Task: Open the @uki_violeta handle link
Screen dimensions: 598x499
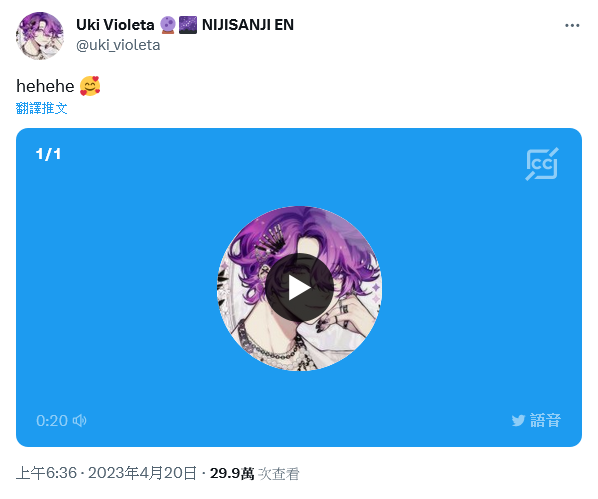Action: point(118,45)
